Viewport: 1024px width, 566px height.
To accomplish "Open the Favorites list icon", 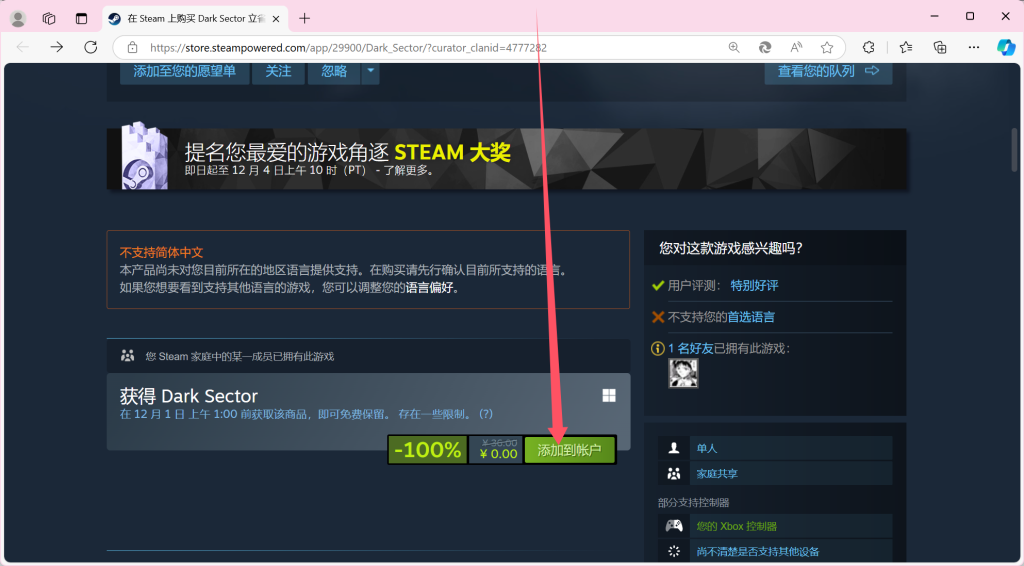I will 906,47.
